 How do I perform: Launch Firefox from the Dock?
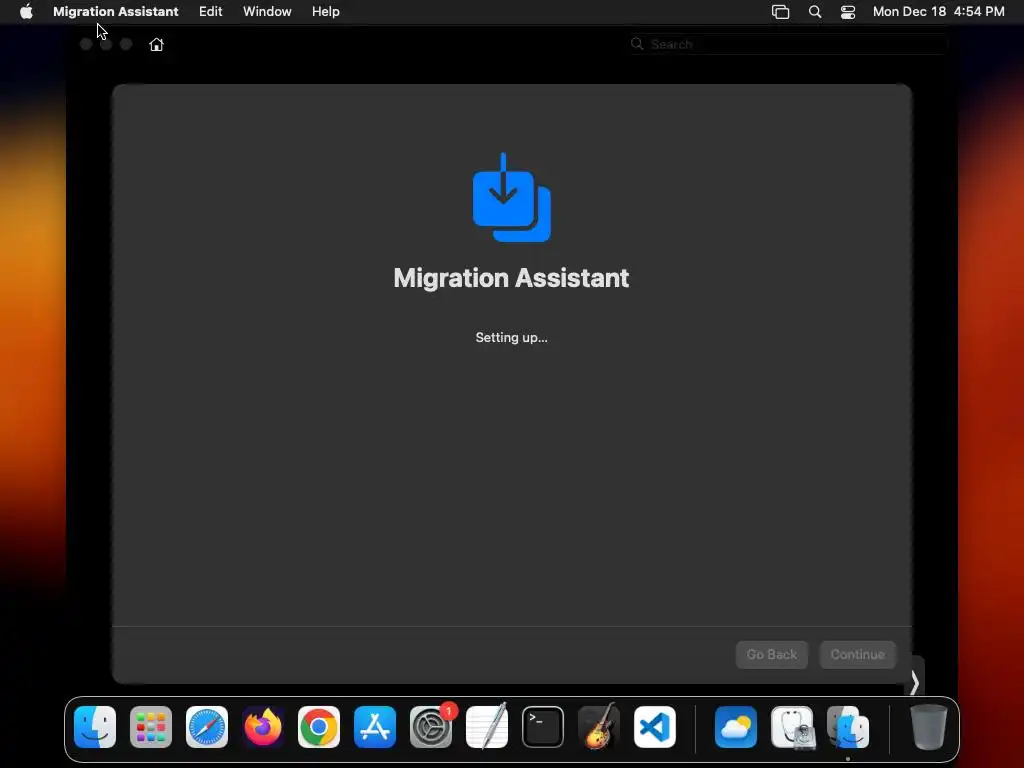263,727
